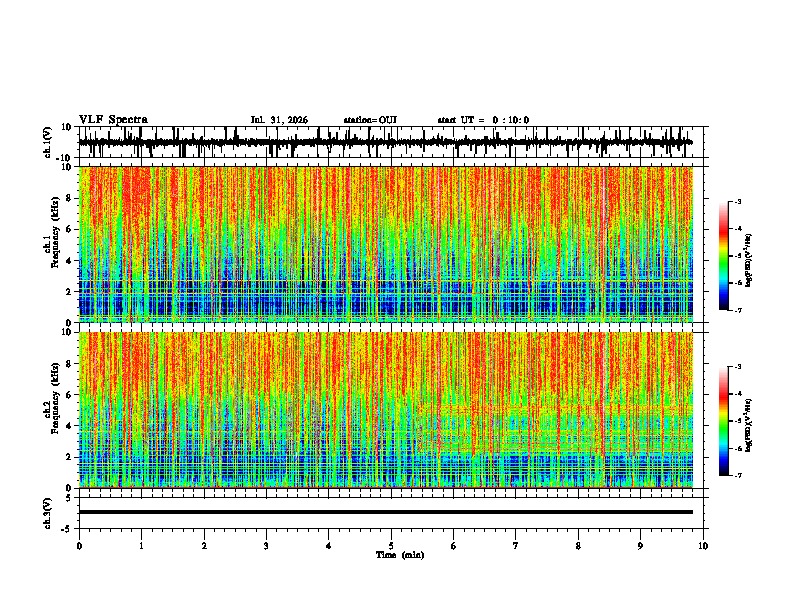This screenshot has width=792, height=612.
Task: Click the ch.3(V) flat black trace
Action: tap(386, 512)
